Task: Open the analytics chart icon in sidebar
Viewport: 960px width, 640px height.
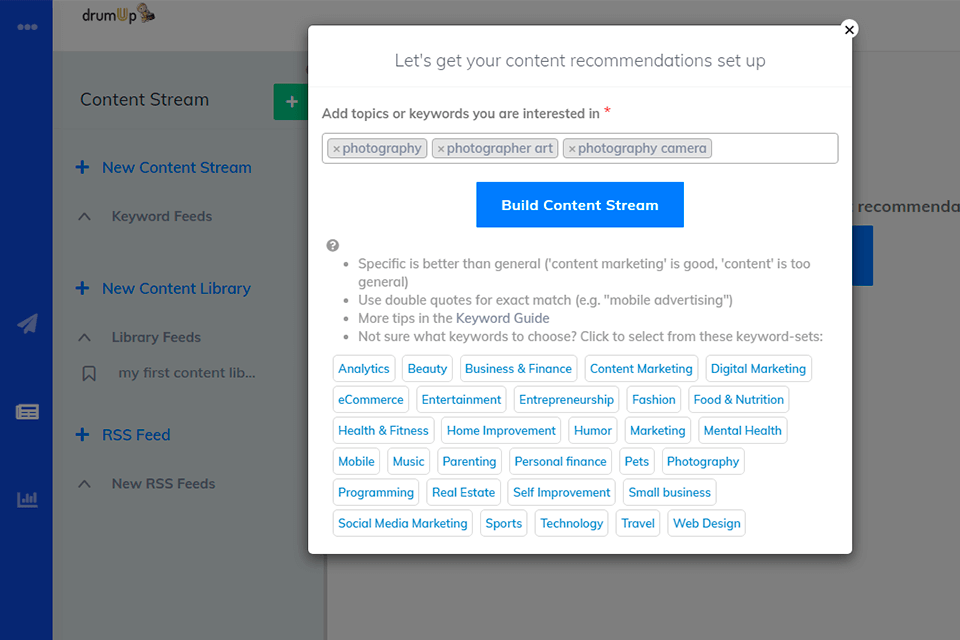Action: (27, 499)
